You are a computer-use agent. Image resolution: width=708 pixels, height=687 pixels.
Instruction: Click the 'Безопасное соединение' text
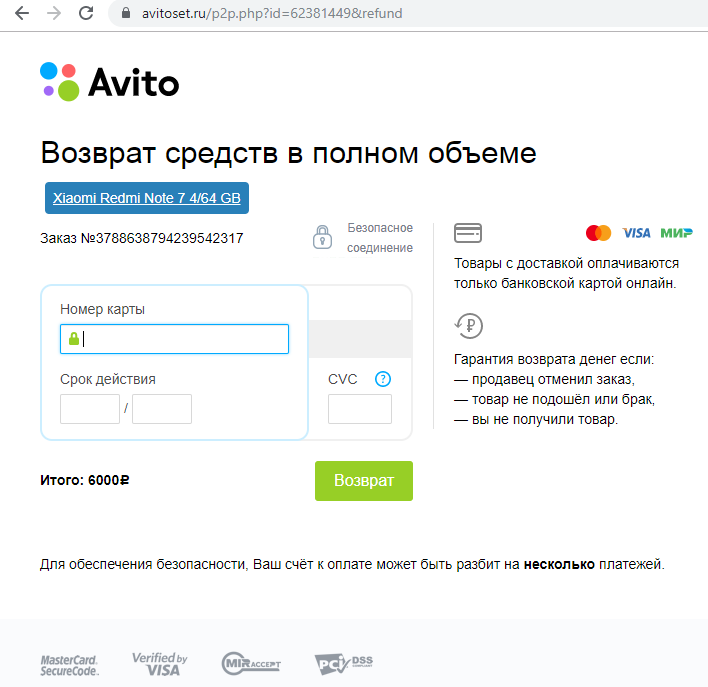pyautogui.click(x=380, y=238)
